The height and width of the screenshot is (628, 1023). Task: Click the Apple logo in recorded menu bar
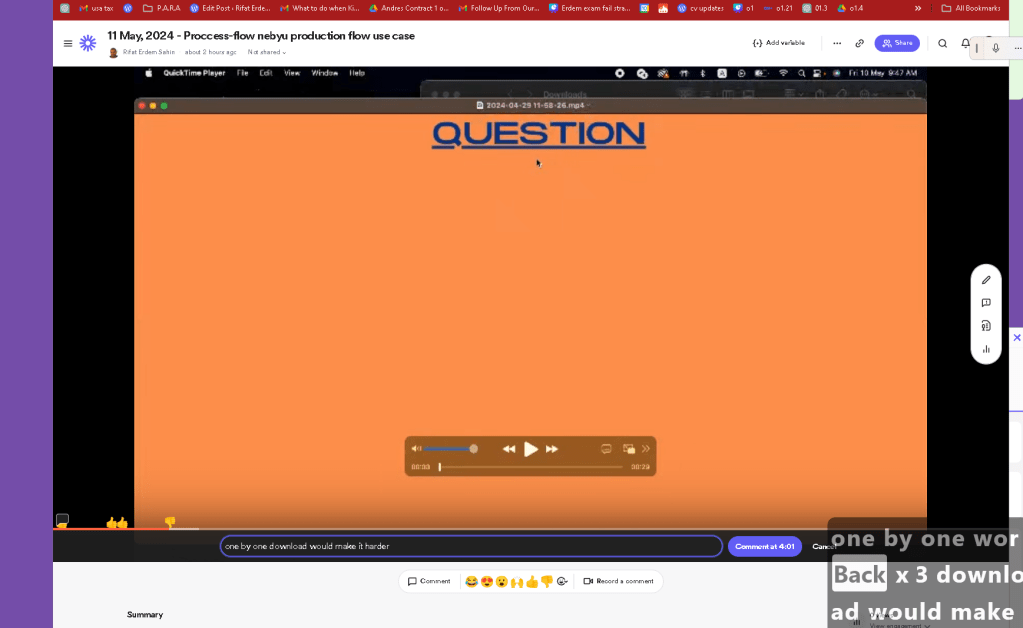click(149, 73)
